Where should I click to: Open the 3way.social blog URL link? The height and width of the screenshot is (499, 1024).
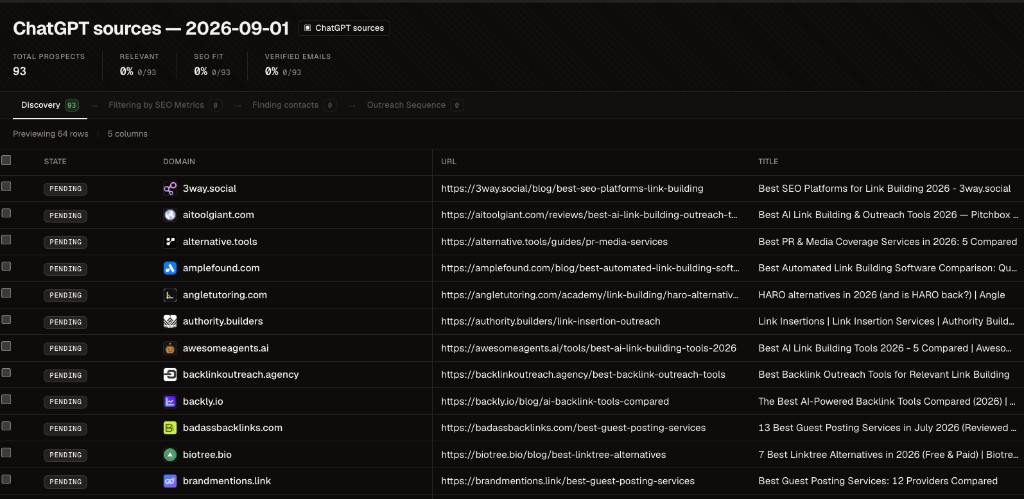572,189
